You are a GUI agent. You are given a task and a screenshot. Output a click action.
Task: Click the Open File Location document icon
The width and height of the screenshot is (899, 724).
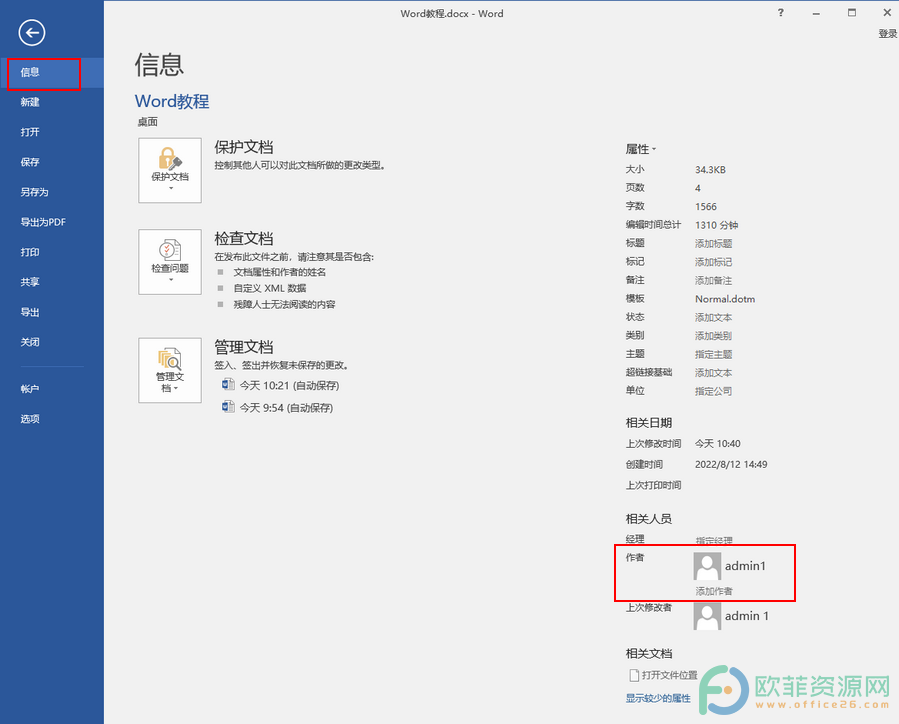tap(634, 675)
